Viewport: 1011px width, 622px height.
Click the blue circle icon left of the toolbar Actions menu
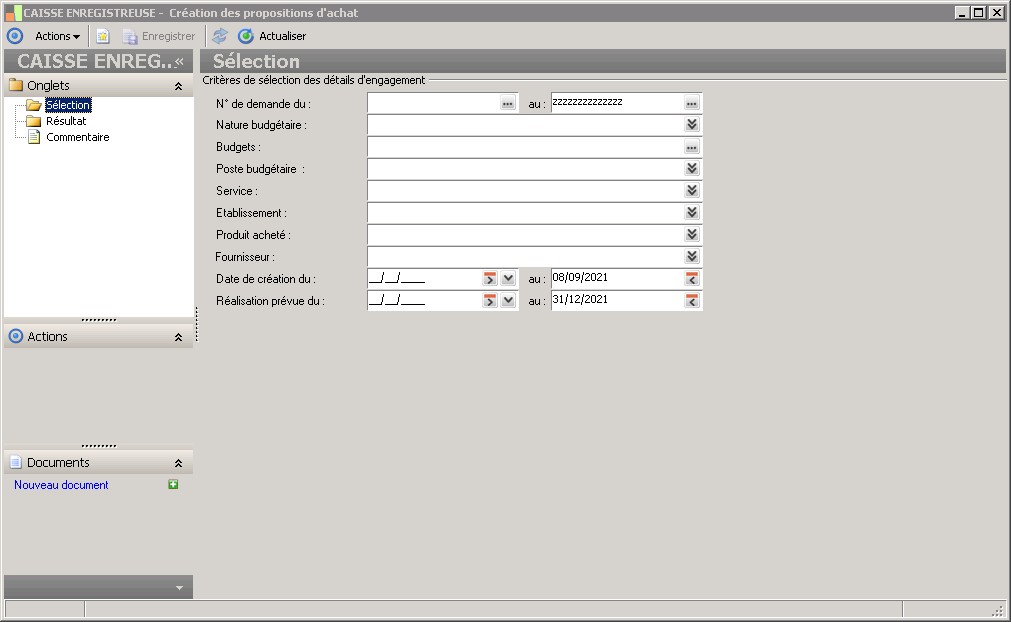pyautogui.click(x=15, y=36)
